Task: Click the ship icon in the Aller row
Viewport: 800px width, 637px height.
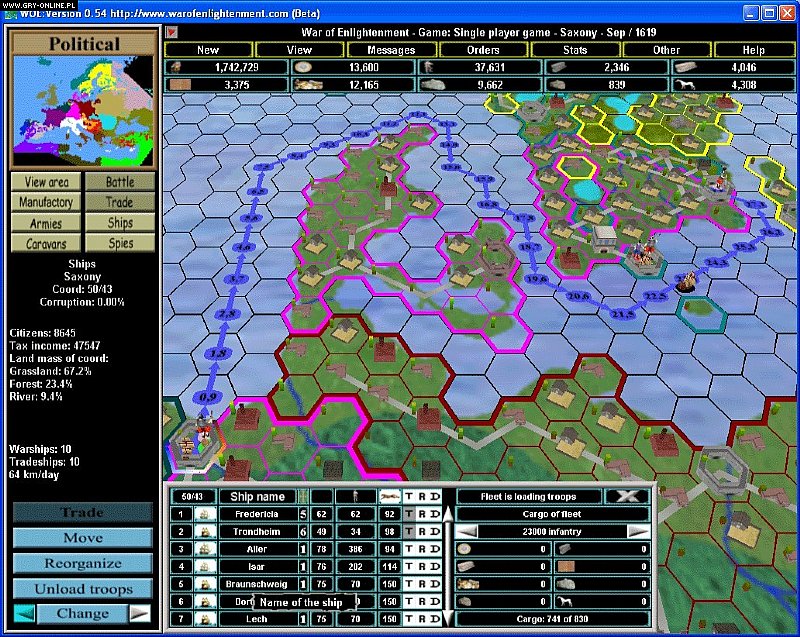Action: click(x=203, y=549)
